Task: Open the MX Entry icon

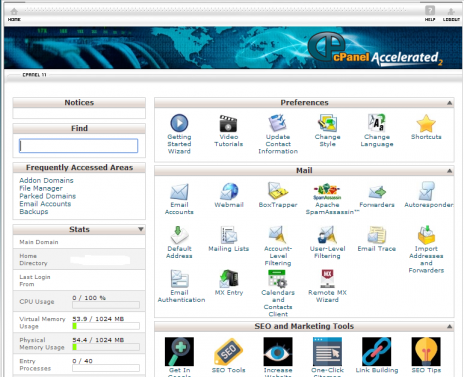Action: tap(229, 279)
